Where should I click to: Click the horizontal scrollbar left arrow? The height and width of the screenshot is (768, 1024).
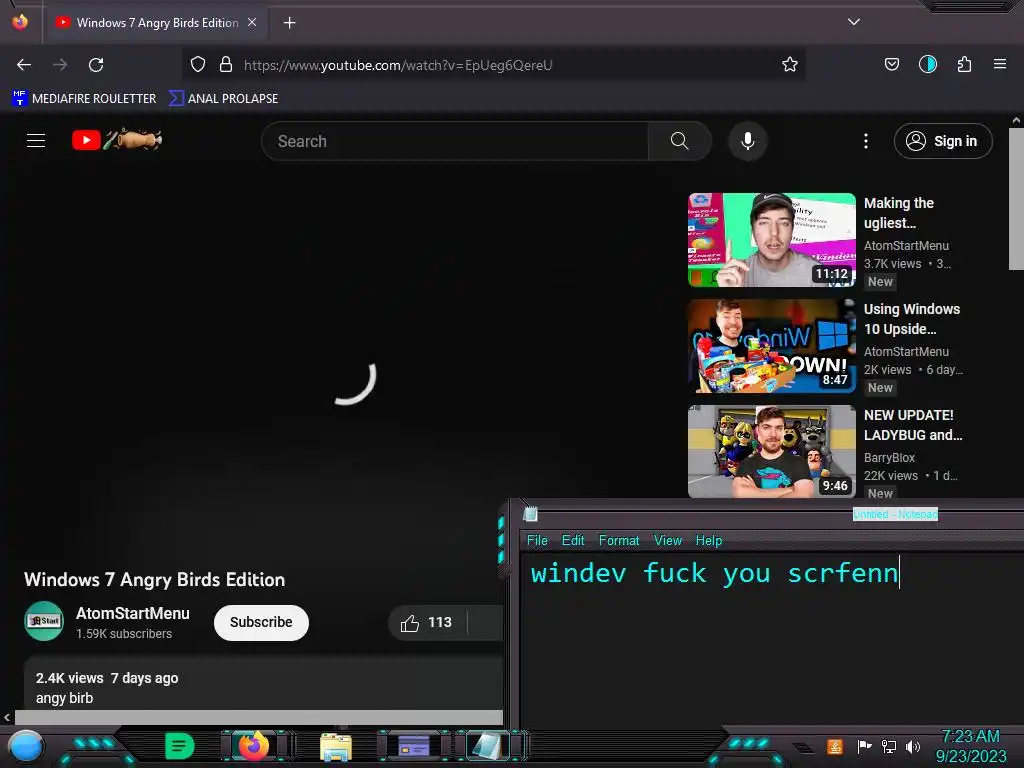tap(7, 717)
